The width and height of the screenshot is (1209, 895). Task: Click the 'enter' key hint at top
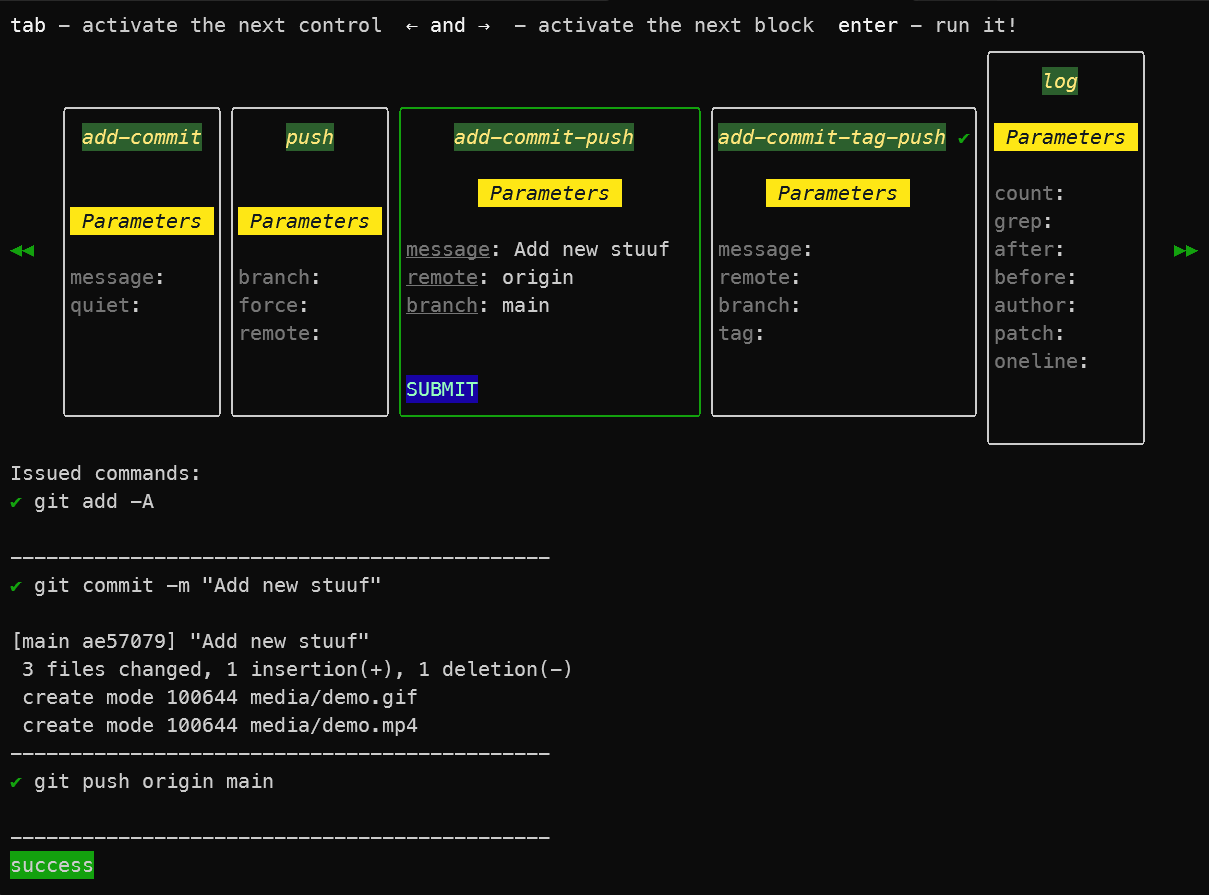[868, 25]
